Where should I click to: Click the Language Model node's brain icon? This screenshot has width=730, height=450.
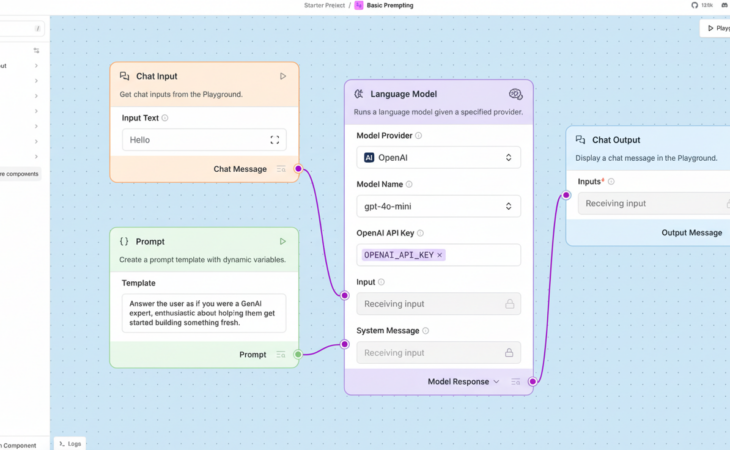coord(515,94)
